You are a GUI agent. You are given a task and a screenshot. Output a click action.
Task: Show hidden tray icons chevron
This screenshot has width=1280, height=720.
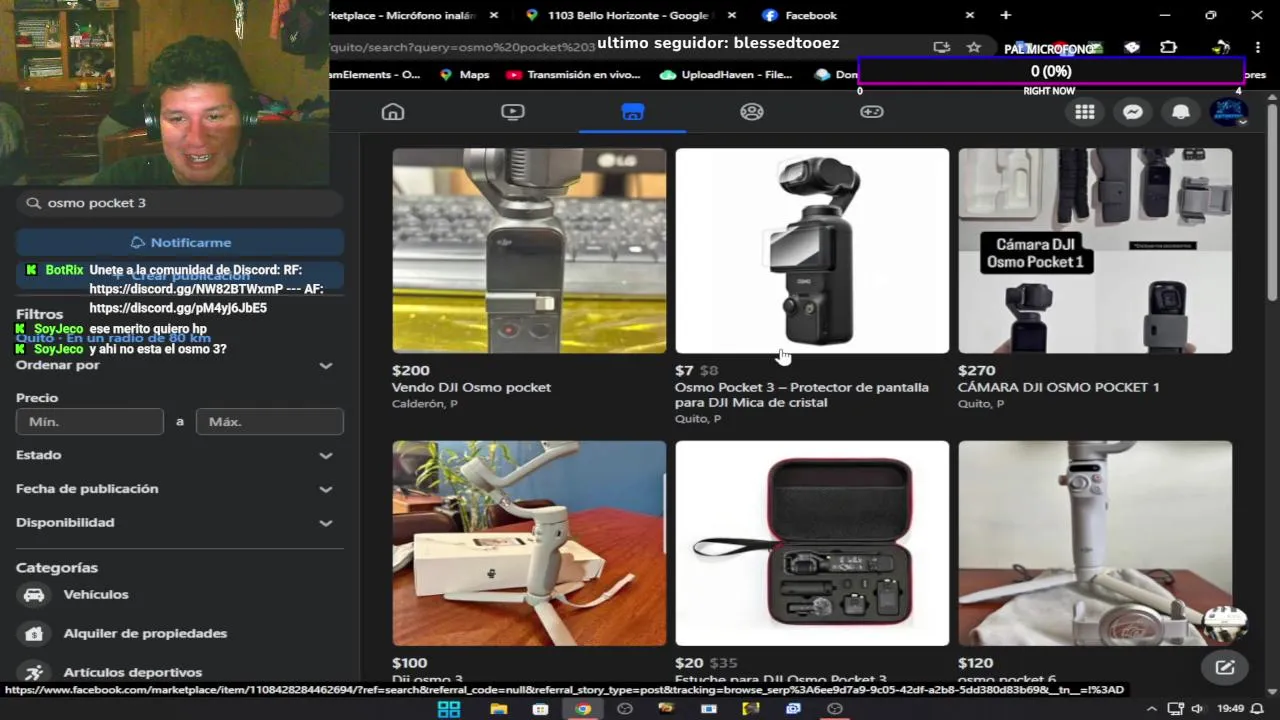(1151, 709)
